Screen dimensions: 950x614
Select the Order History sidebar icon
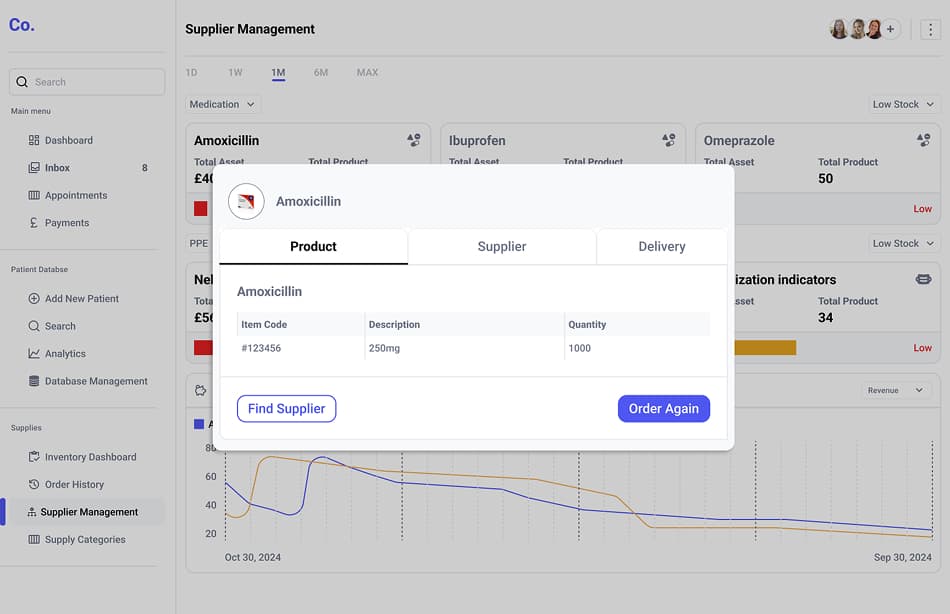coord(34,484)
